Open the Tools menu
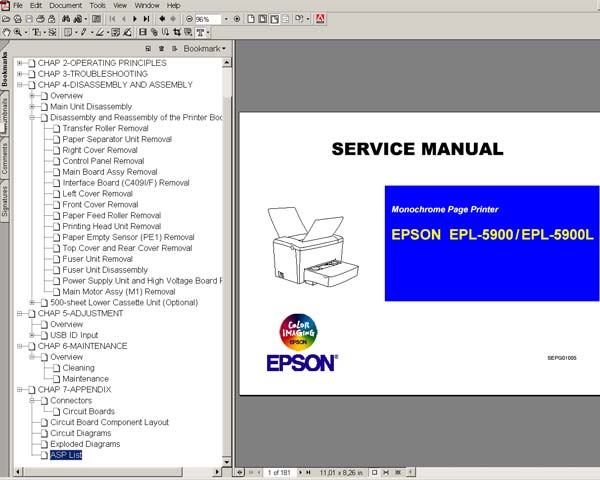This screenshot has height=480, width=600. click(x=98, y=5)
